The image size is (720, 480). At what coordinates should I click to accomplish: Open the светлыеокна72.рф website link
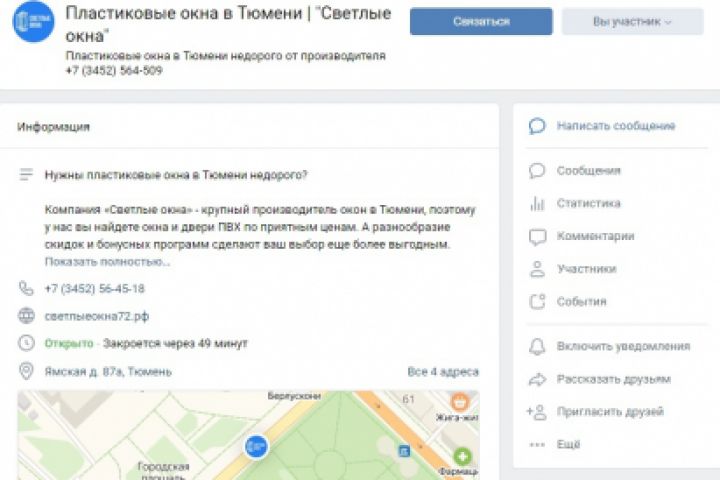tap(96, 316)
